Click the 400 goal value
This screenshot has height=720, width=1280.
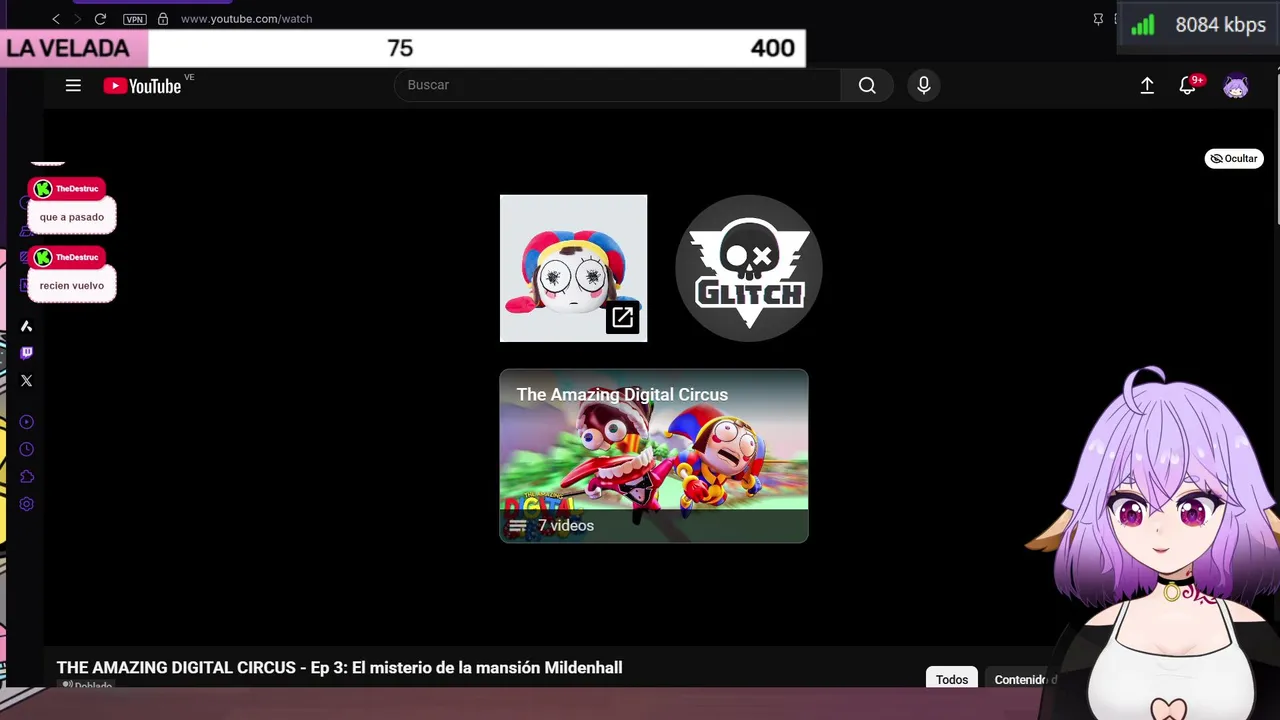[x=773, y=48]
